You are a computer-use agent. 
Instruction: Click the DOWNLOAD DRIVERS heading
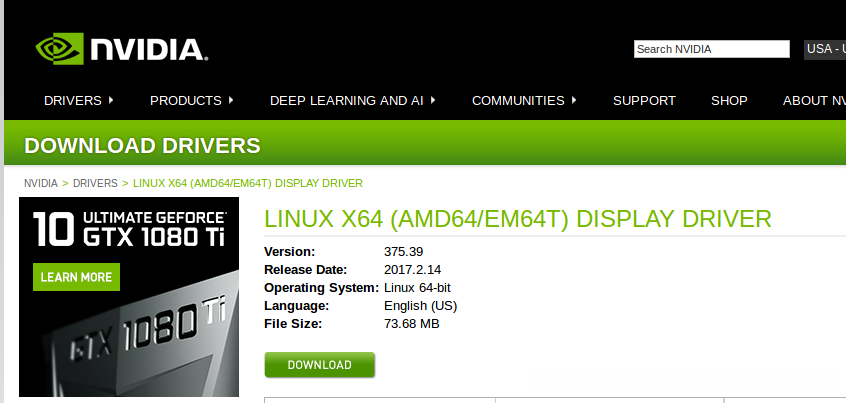pyautogui.click(x=142, y=146)
